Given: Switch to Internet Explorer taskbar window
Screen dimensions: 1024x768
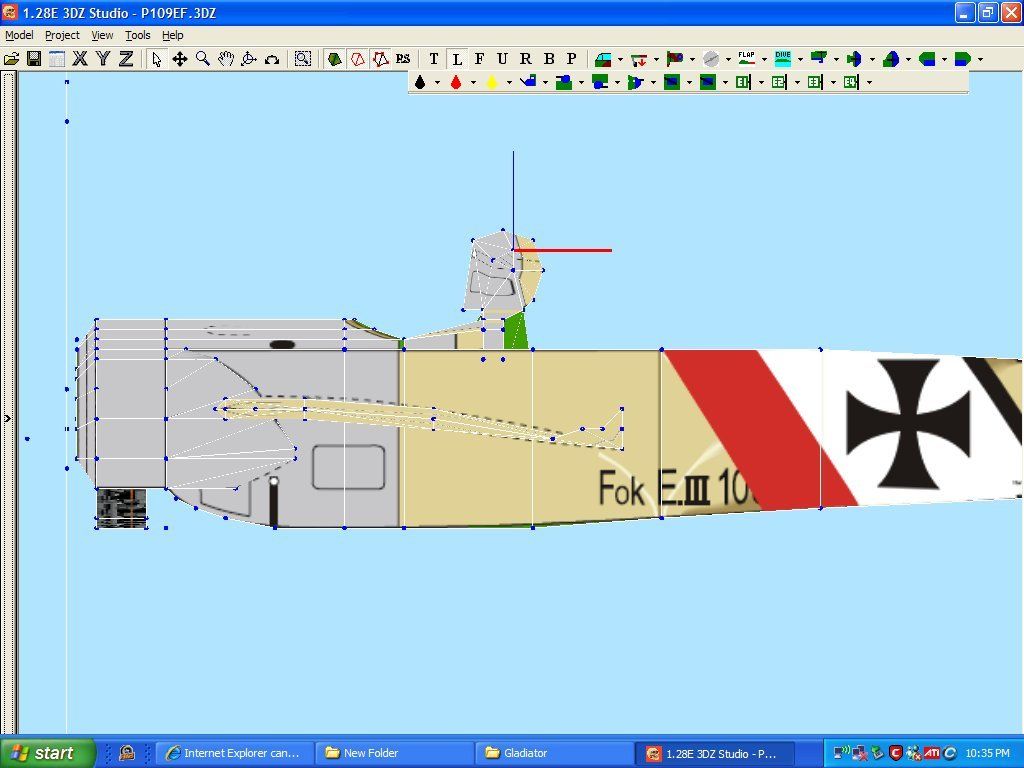Looking at the screenshot, I should [234, 753].
